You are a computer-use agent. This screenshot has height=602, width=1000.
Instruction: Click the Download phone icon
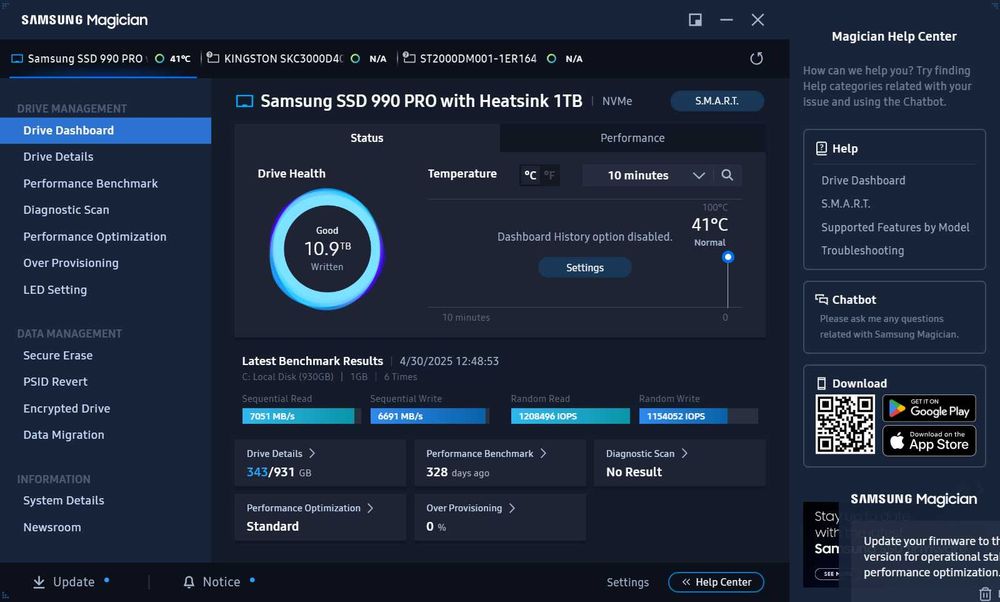point(821,383)
